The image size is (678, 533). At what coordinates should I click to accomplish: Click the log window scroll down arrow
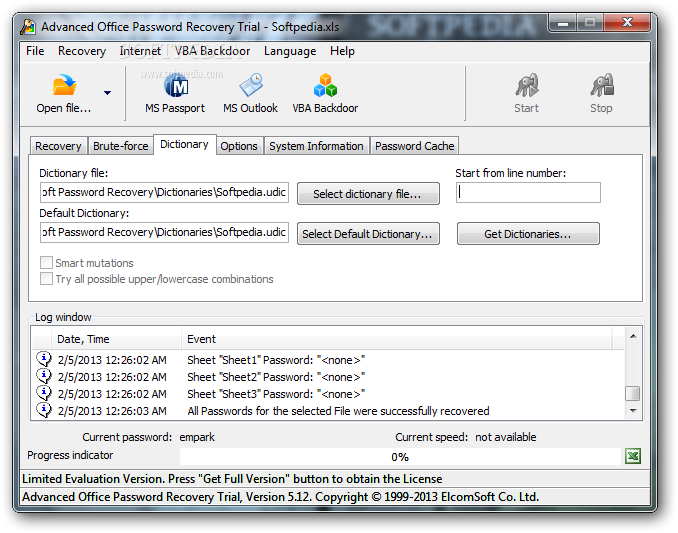coord(633,411)
